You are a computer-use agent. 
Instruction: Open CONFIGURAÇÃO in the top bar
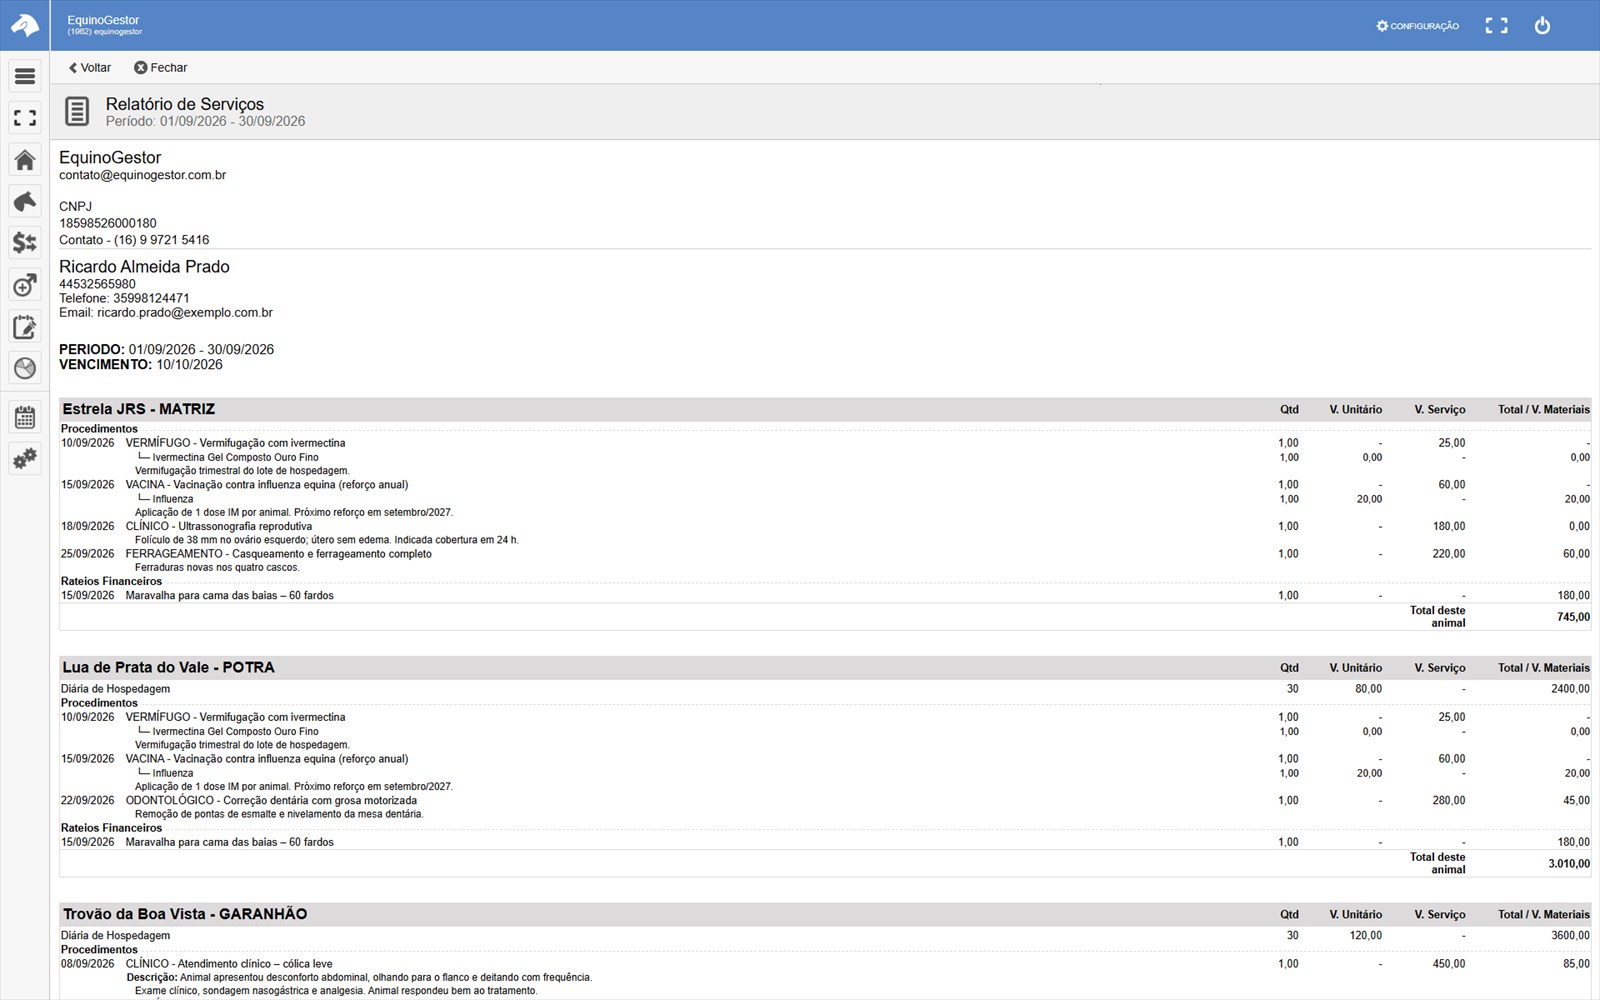pyautogui.click(x=1417, y=26)
